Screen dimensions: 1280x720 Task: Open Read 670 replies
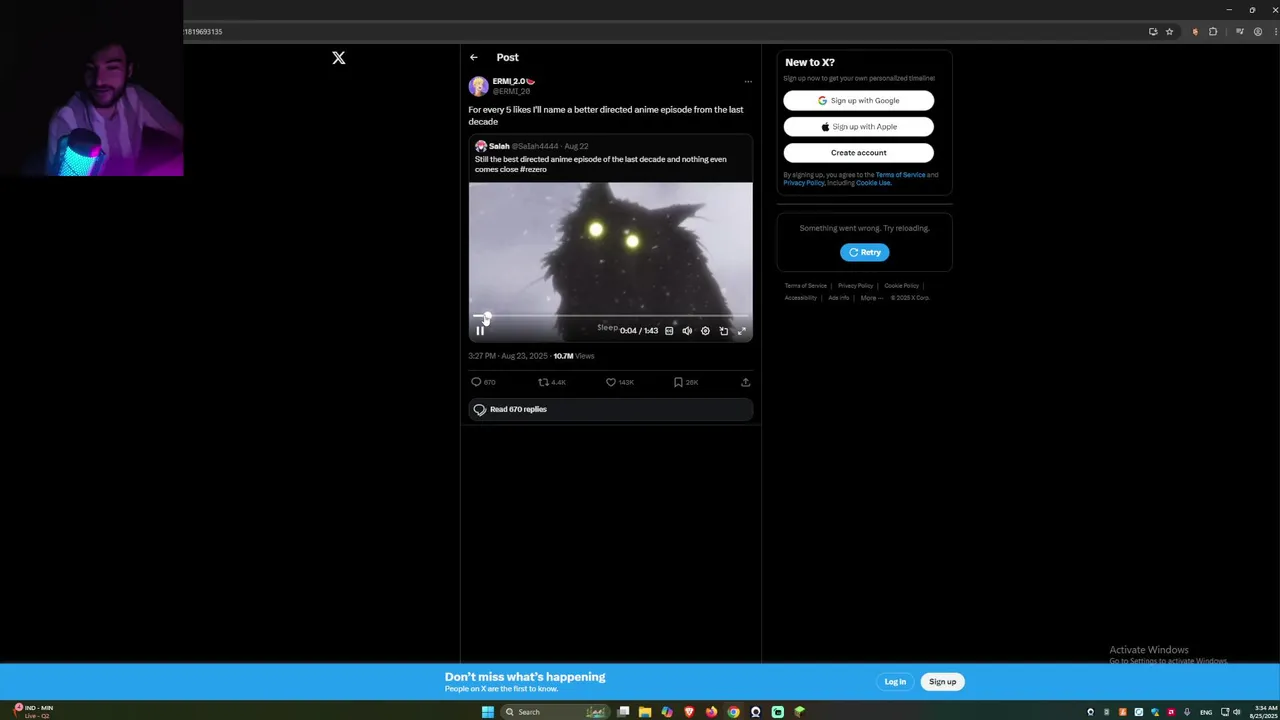click(x=610, y=409)
